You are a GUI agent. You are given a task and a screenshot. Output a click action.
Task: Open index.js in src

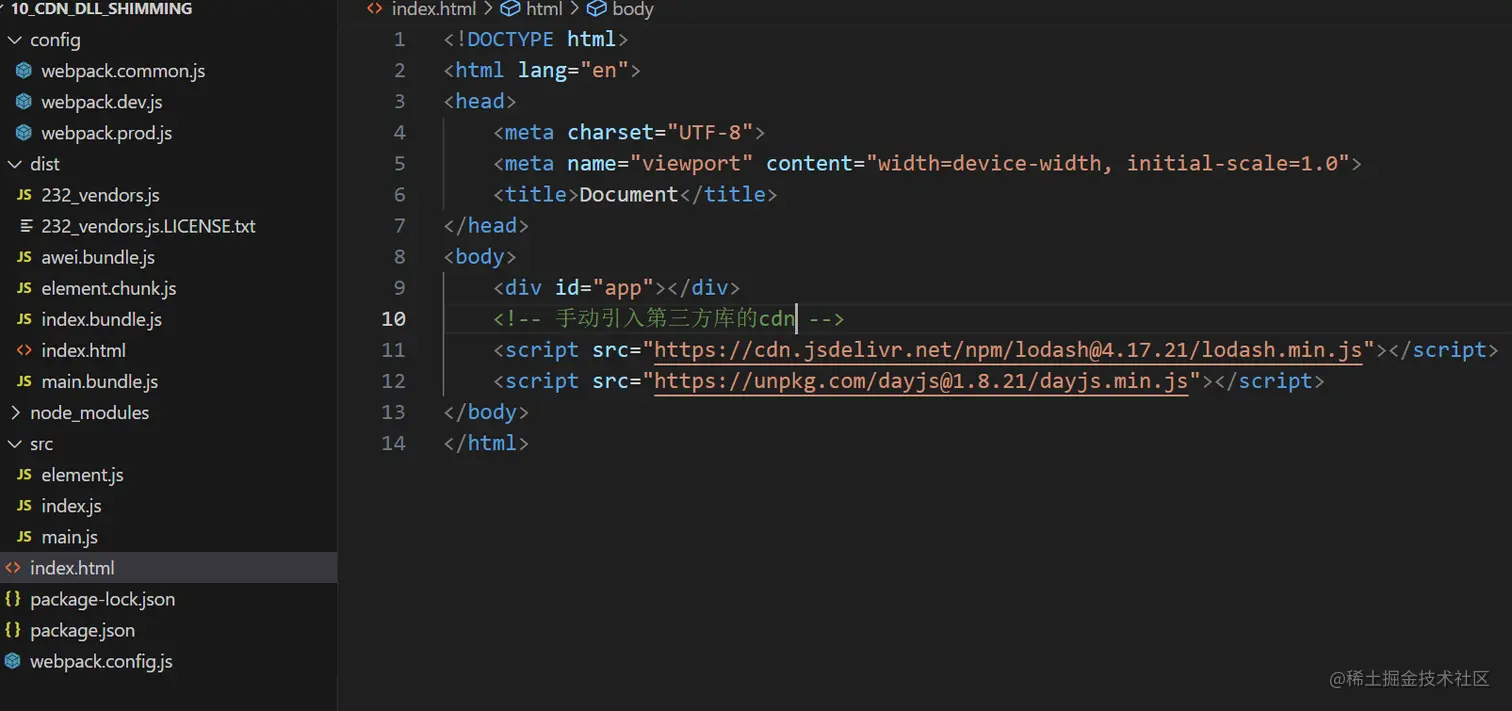pyautogui.click(x=71, y=506)
